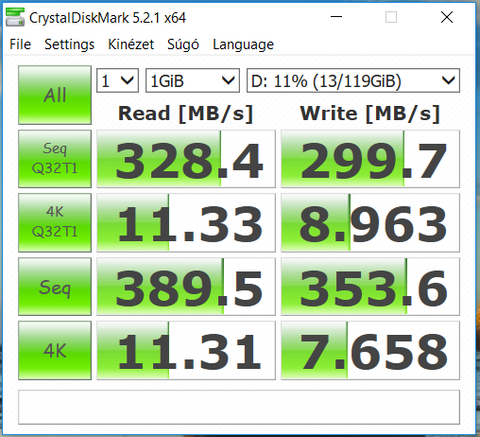Click the Write [MB/s] column header
Viewport: 480px width, 437px height.
[x=370, y=113]
